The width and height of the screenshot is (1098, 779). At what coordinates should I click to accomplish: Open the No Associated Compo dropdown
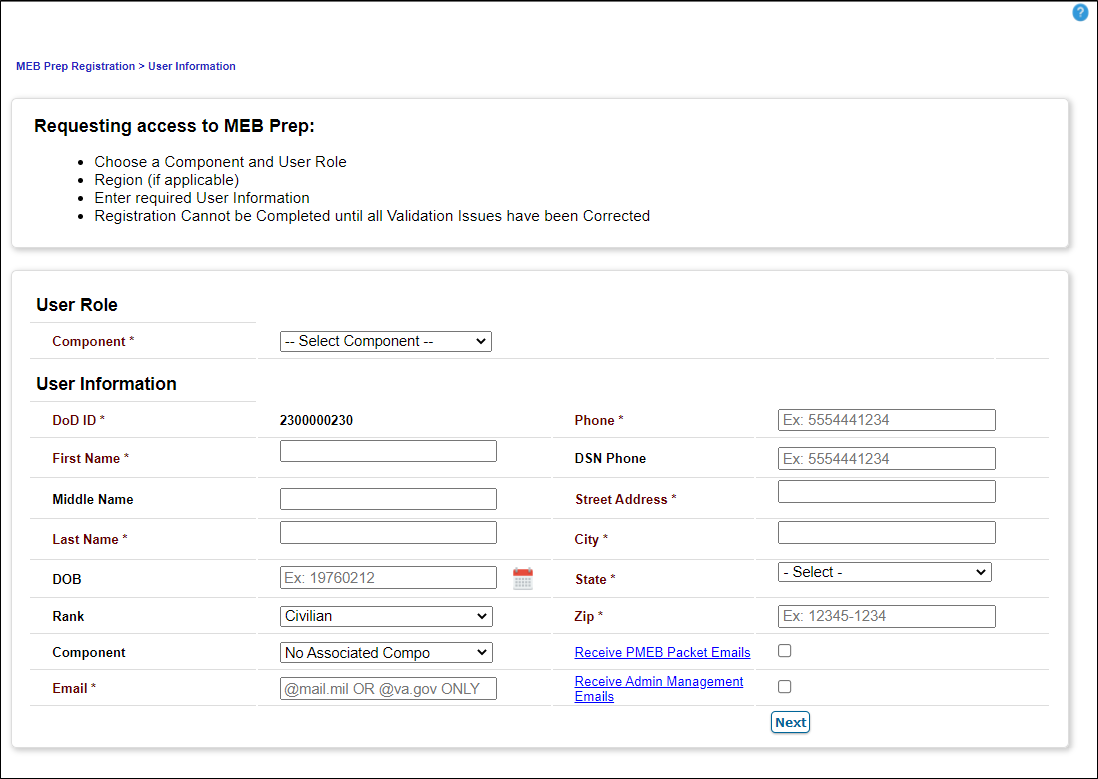[385, 652]
